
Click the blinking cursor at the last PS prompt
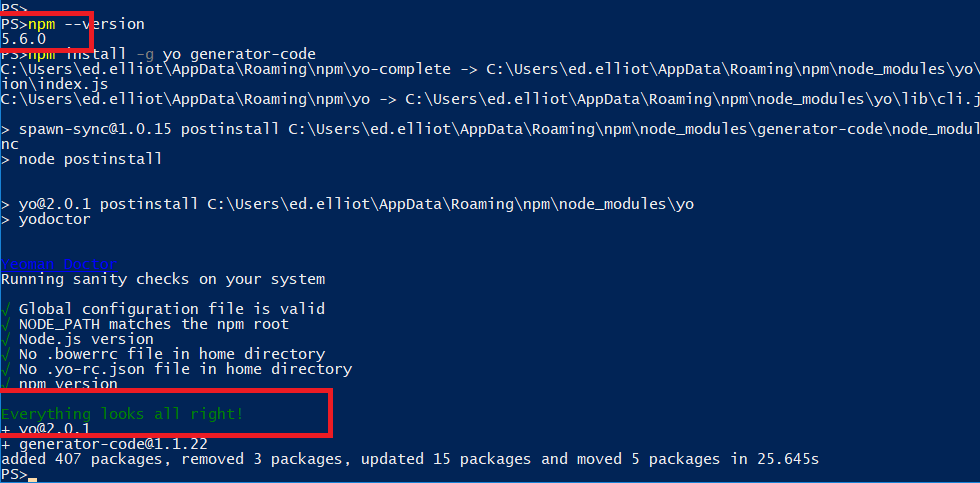coord(32,479)
